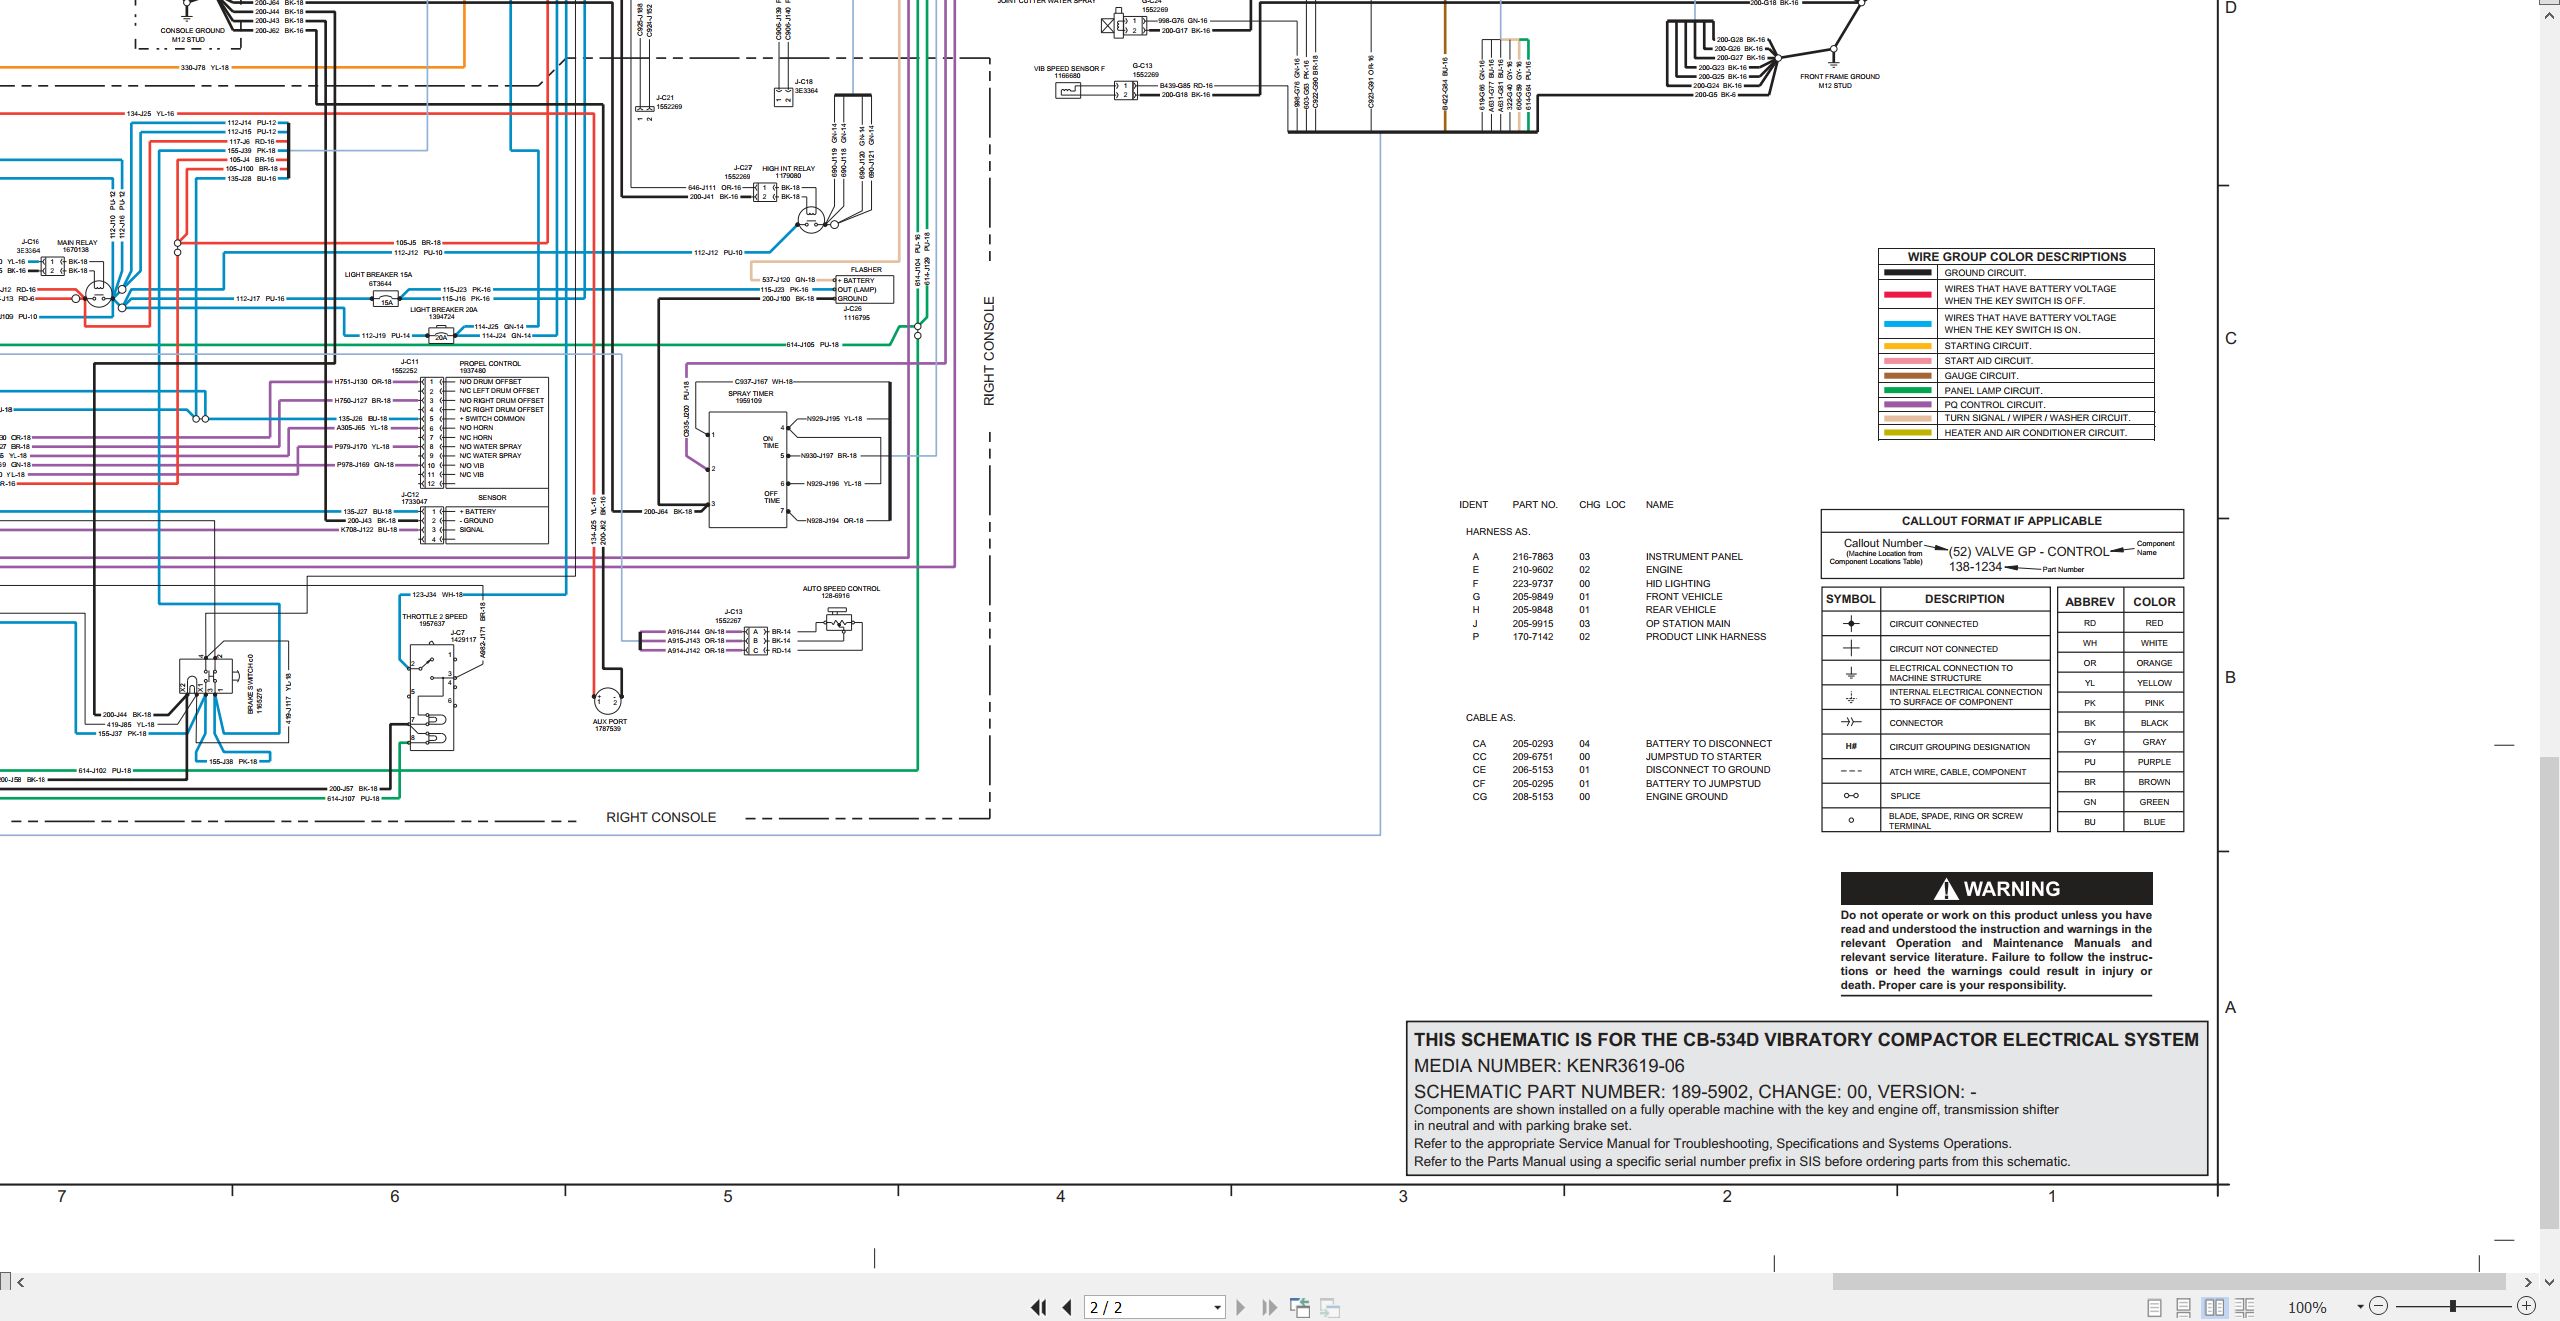The image size is (2560, 1321).
Task: Click the MAIN RELAY component label
Action: 77,243
